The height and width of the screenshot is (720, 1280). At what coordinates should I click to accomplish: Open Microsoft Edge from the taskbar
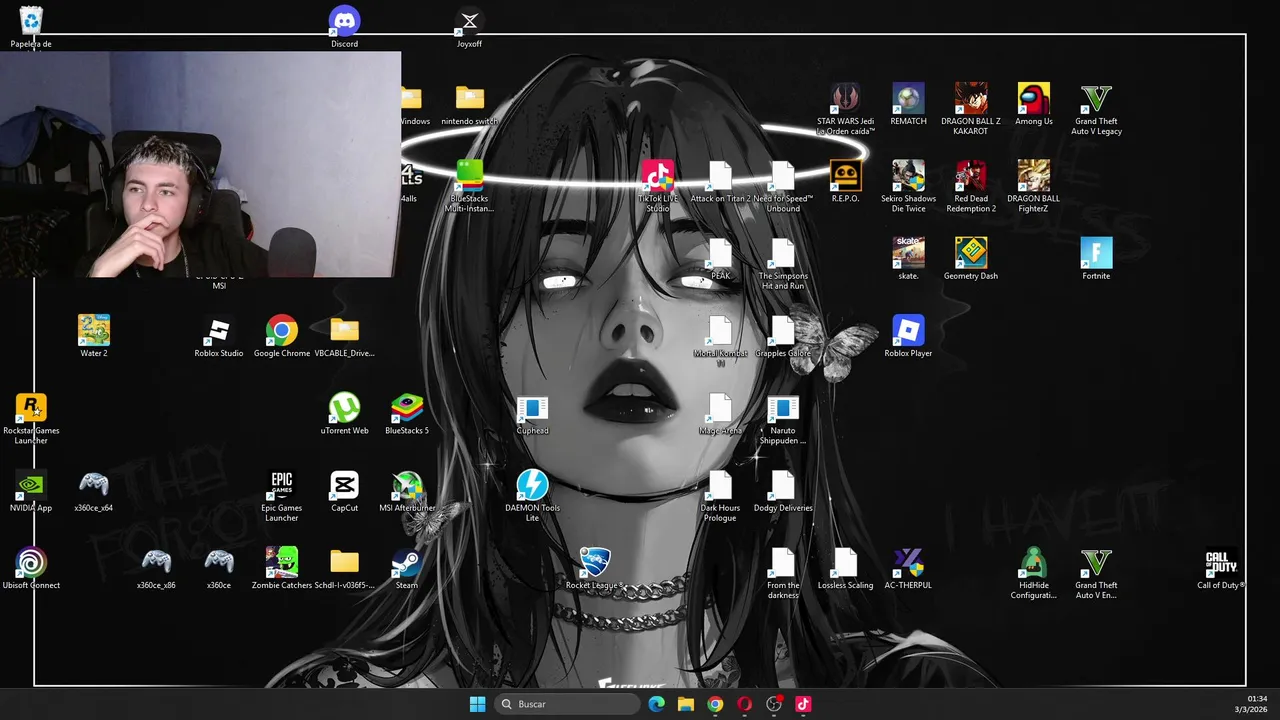click(656, 704)
